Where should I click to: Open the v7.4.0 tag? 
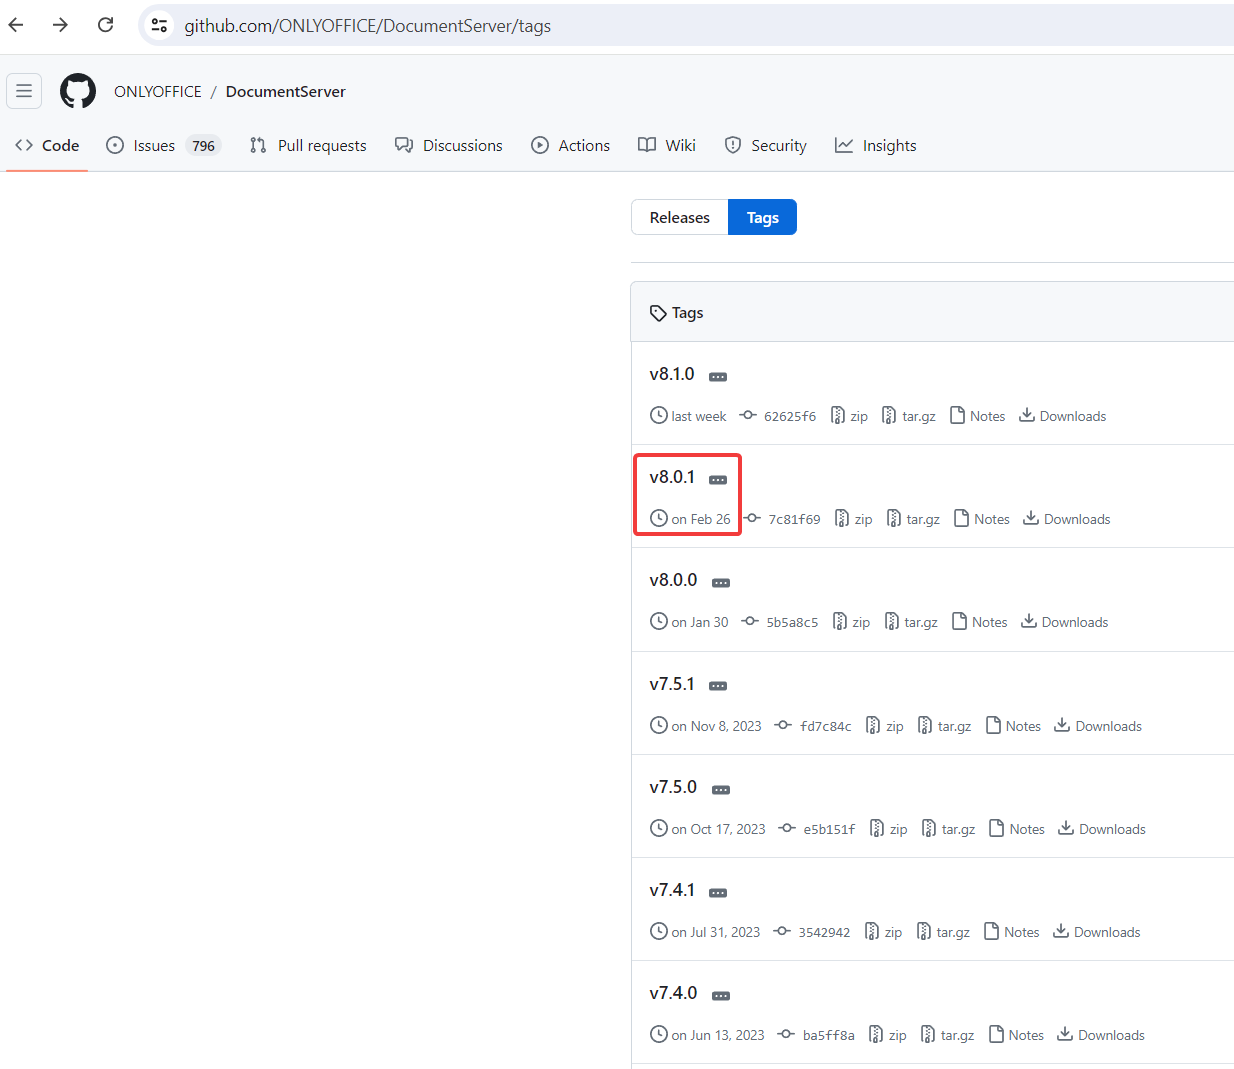(673, 993)
